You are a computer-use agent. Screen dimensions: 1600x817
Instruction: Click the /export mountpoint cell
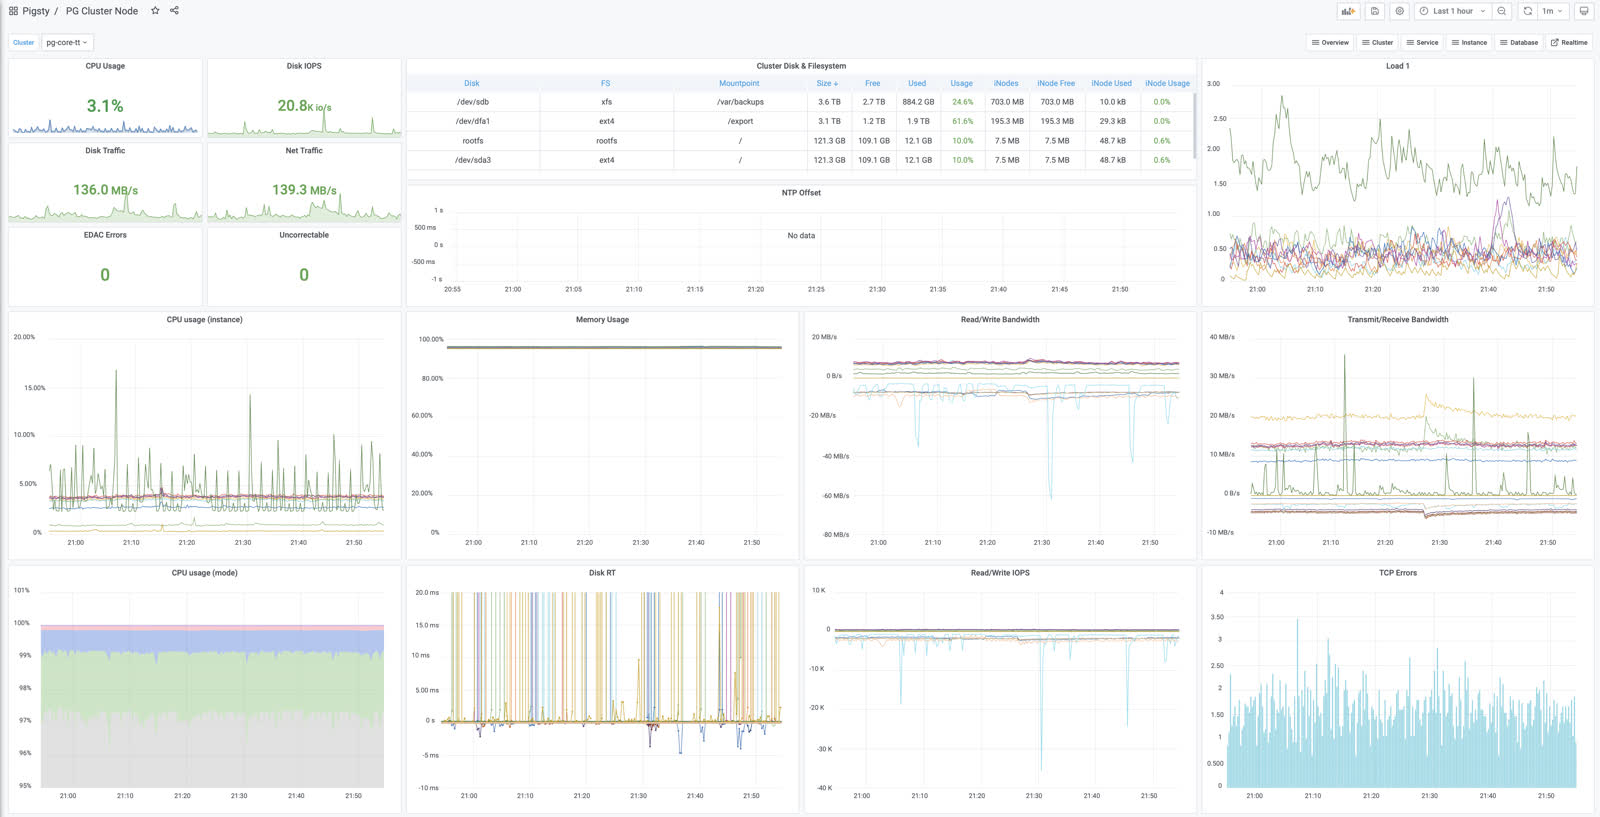tap(740, 121)
